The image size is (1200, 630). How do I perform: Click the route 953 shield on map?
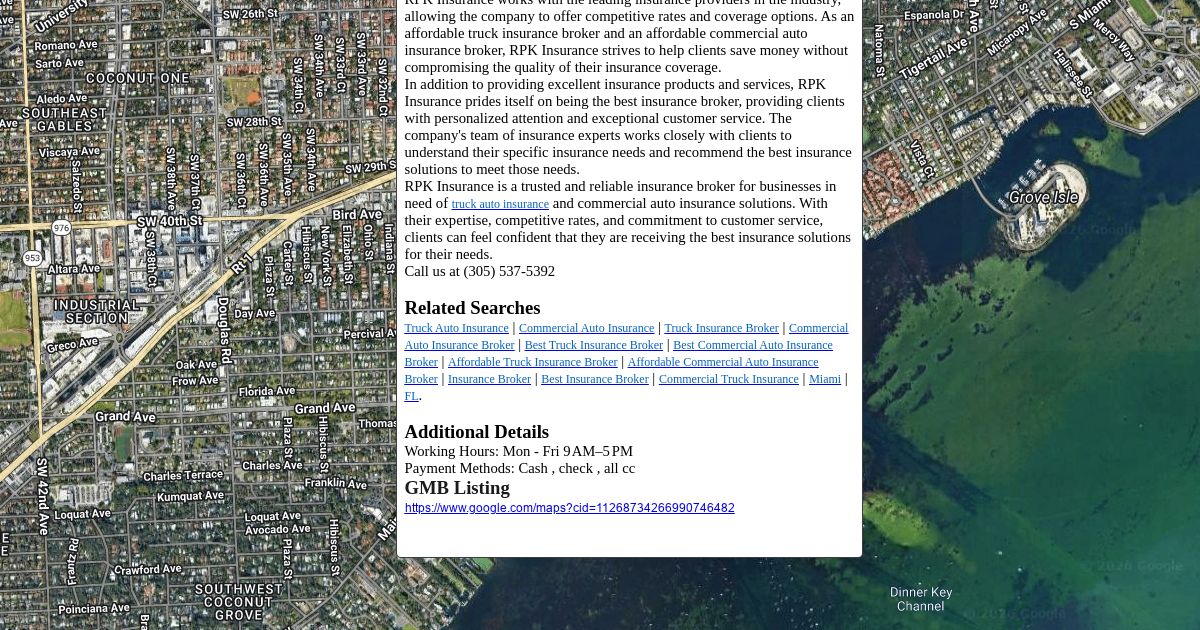tap(33, 258)
